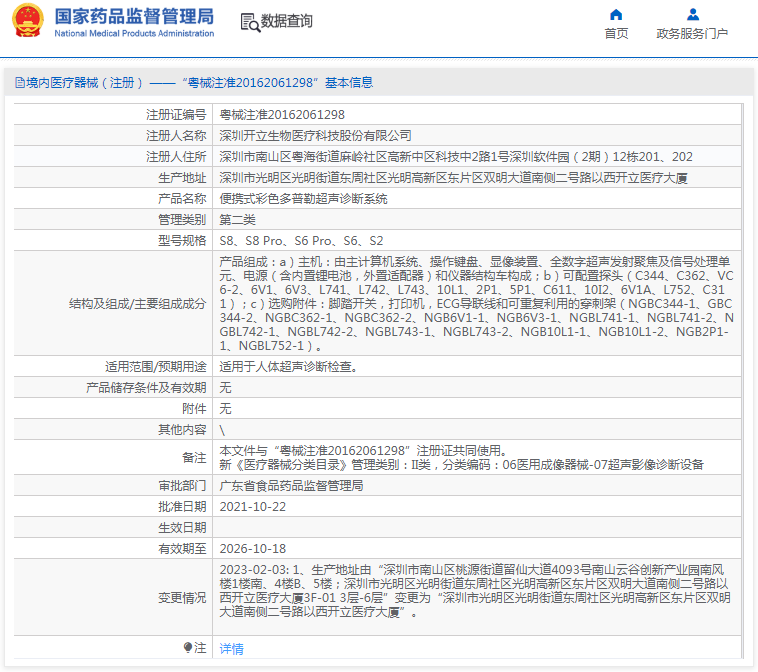Select 结构及组成/主要组成成分 label
Screen dimensions: 758x672
[138, 304]
